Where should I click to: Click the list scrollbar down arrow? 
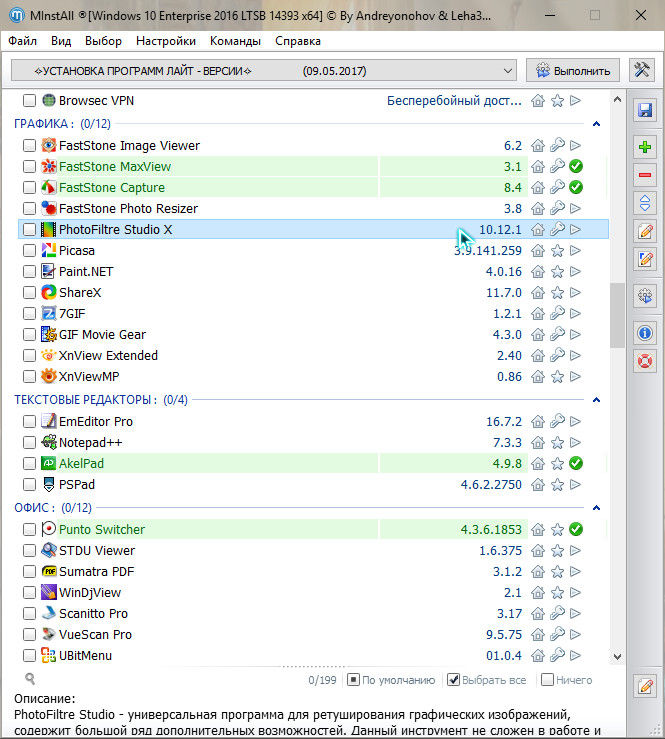pos(617,657)
